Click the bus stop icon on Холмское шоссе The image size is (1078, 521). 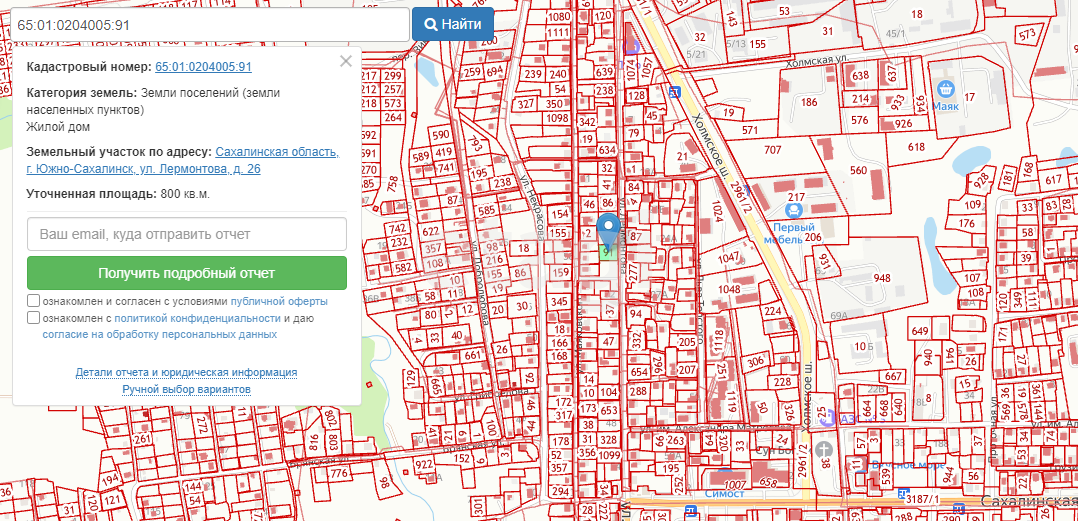click(675, 93)
